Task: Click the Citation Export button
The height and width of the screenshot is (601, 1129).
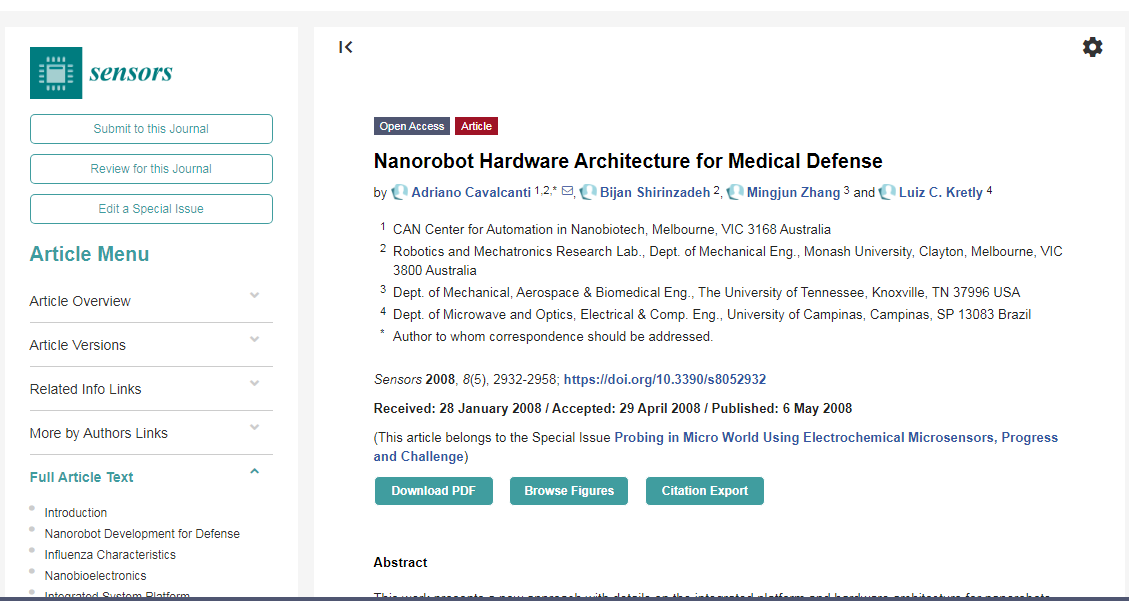Action: click(705, 491)
